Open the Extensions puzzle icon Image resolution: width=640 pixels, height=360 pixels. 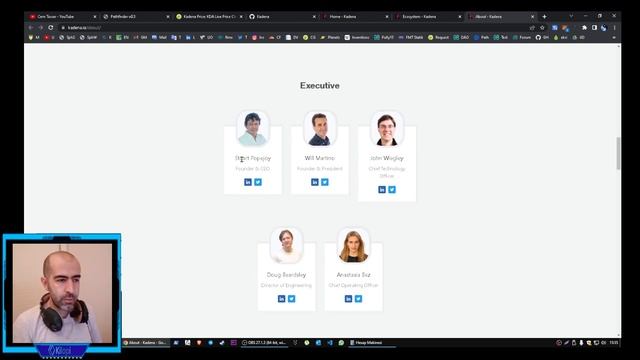coord(584,27)
